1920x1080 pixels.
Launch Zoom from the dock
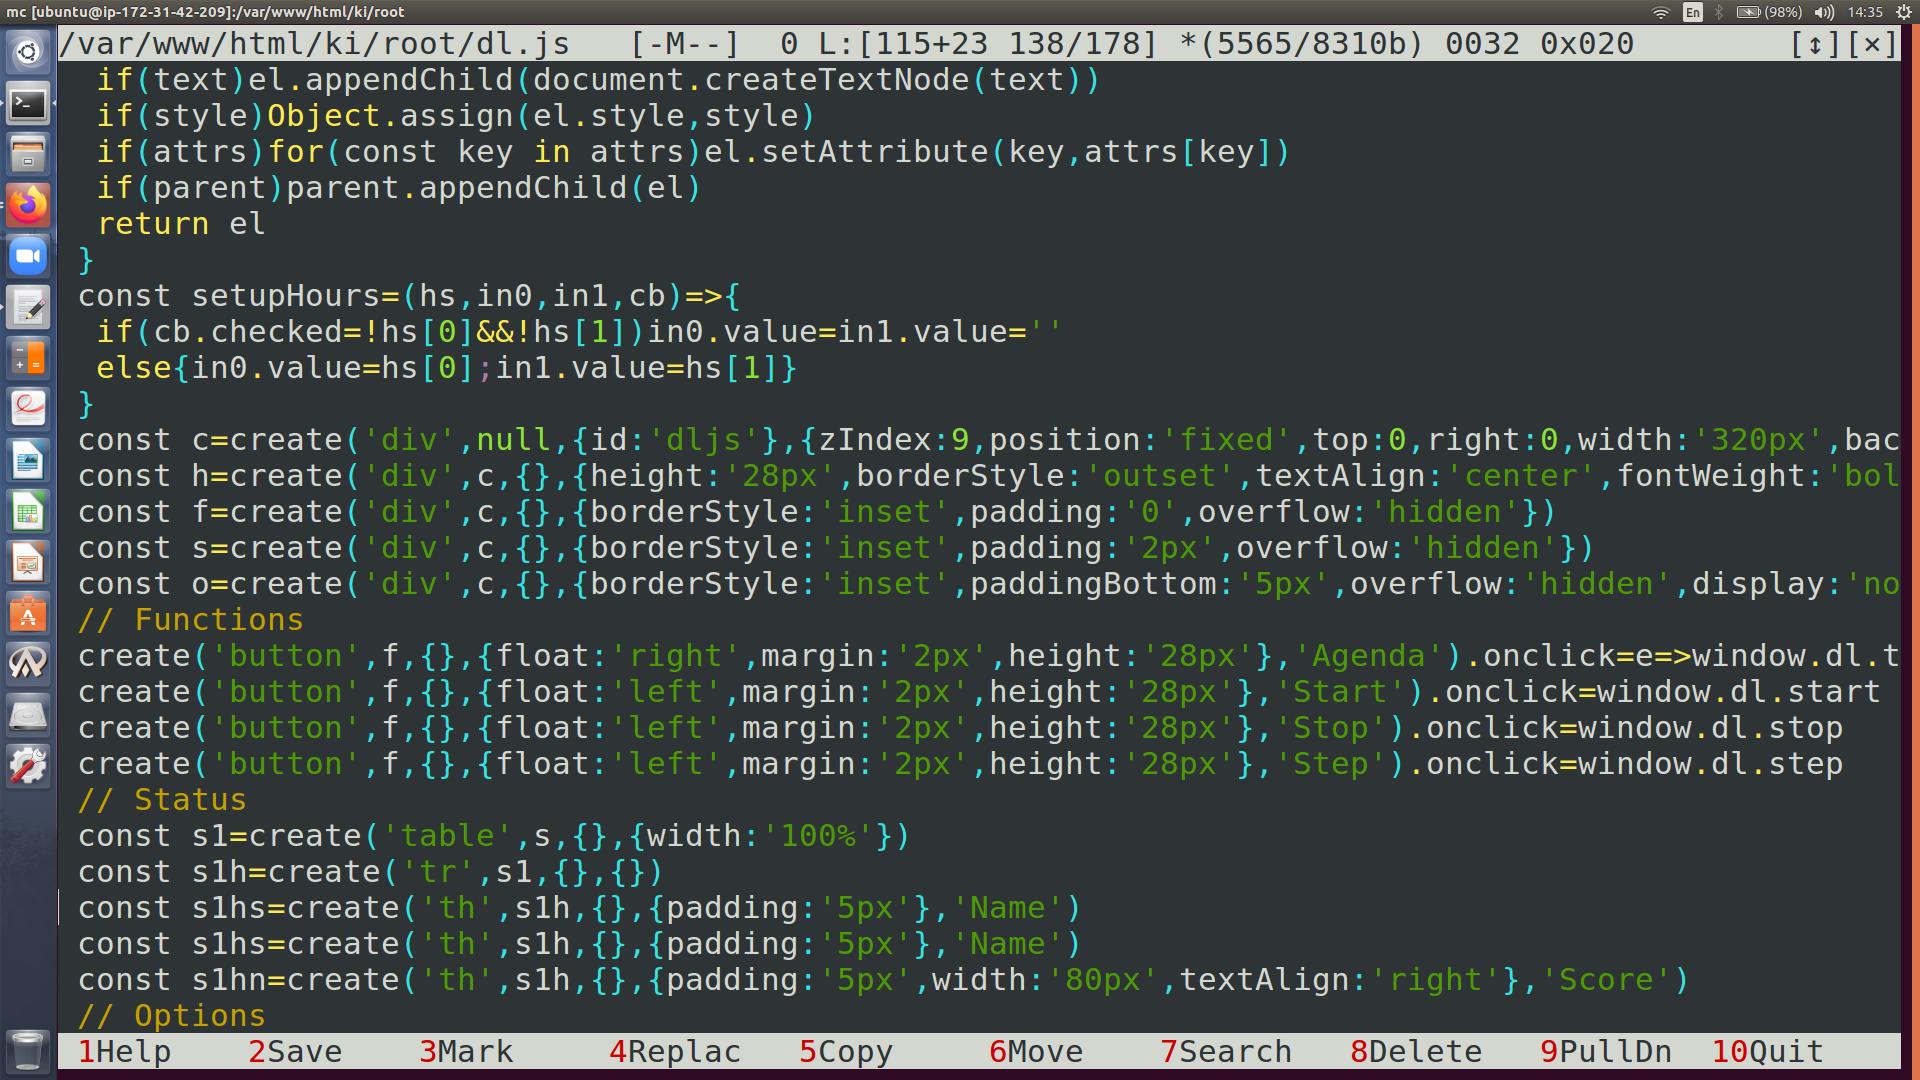coord(28,257)
